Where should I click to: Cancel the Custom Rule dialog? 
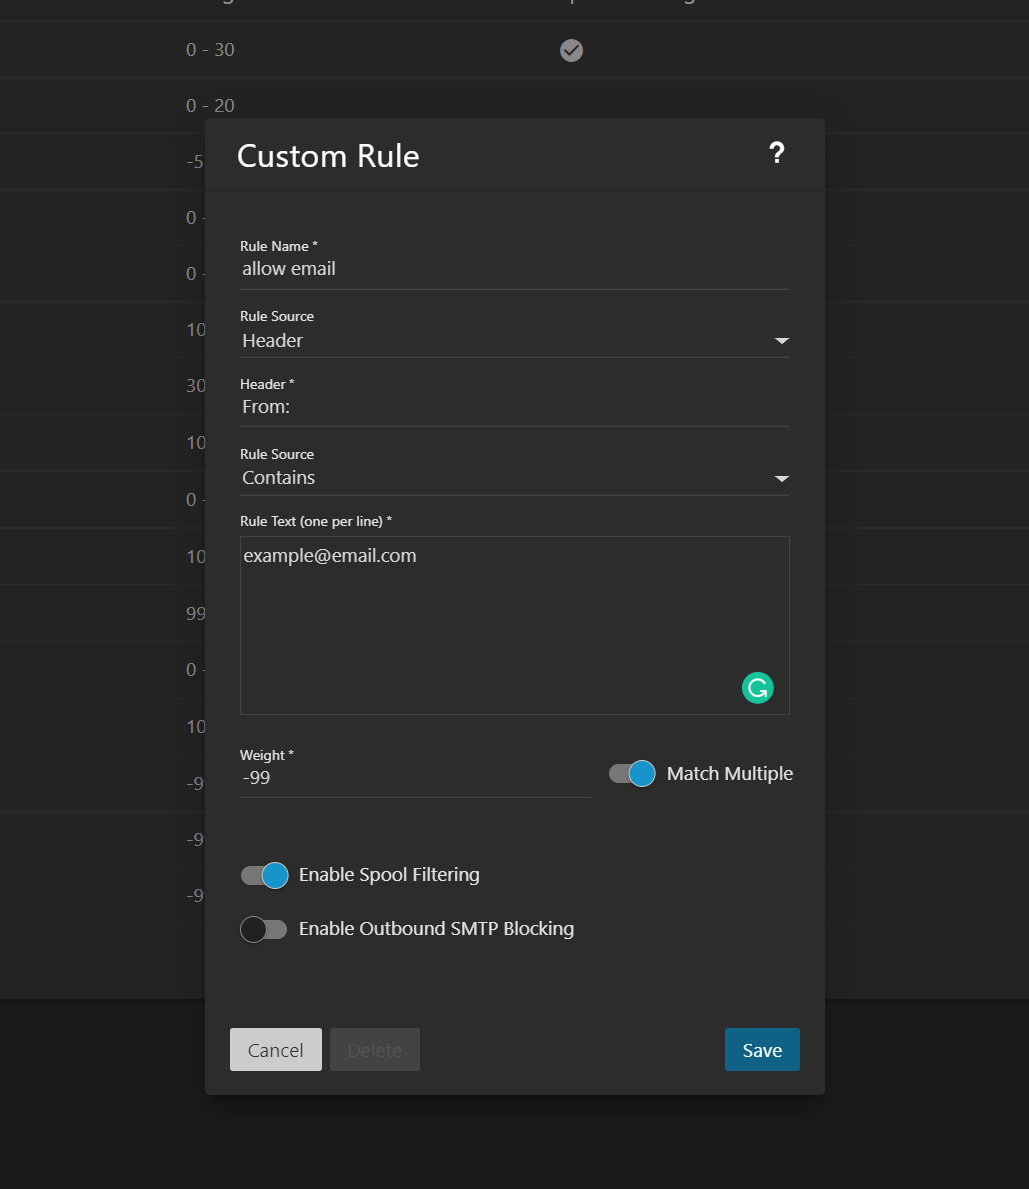276,1050
